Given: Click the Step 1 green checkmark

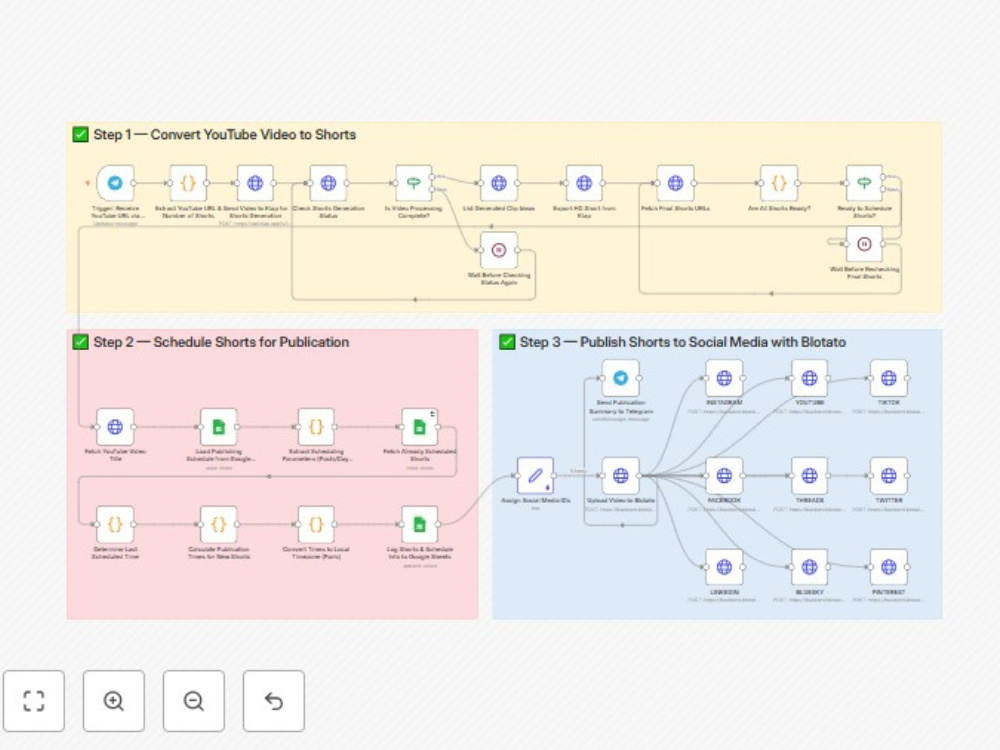Looking at the screenshot, I should [x=80, y=135].
